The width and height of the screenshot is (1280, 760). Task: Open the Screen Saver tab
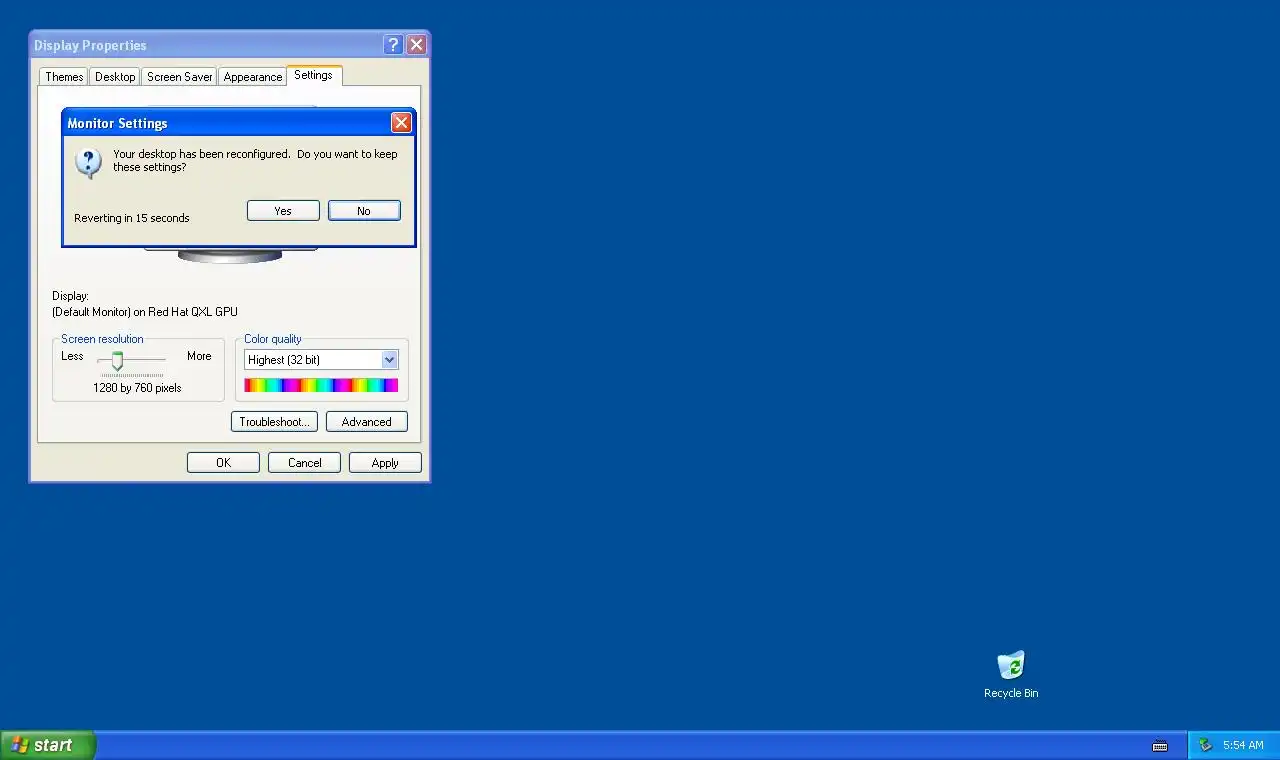click(x=180, y=77)
